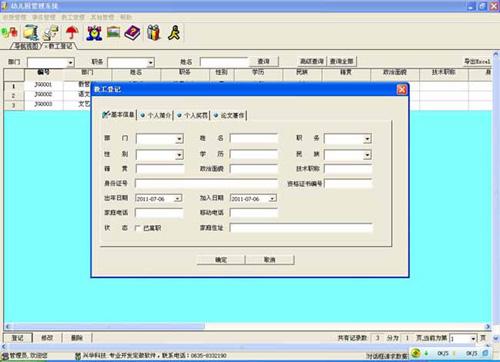Click the 查询全部 button
The height and width of the screenshot is (362, 500).
point(342,61)
